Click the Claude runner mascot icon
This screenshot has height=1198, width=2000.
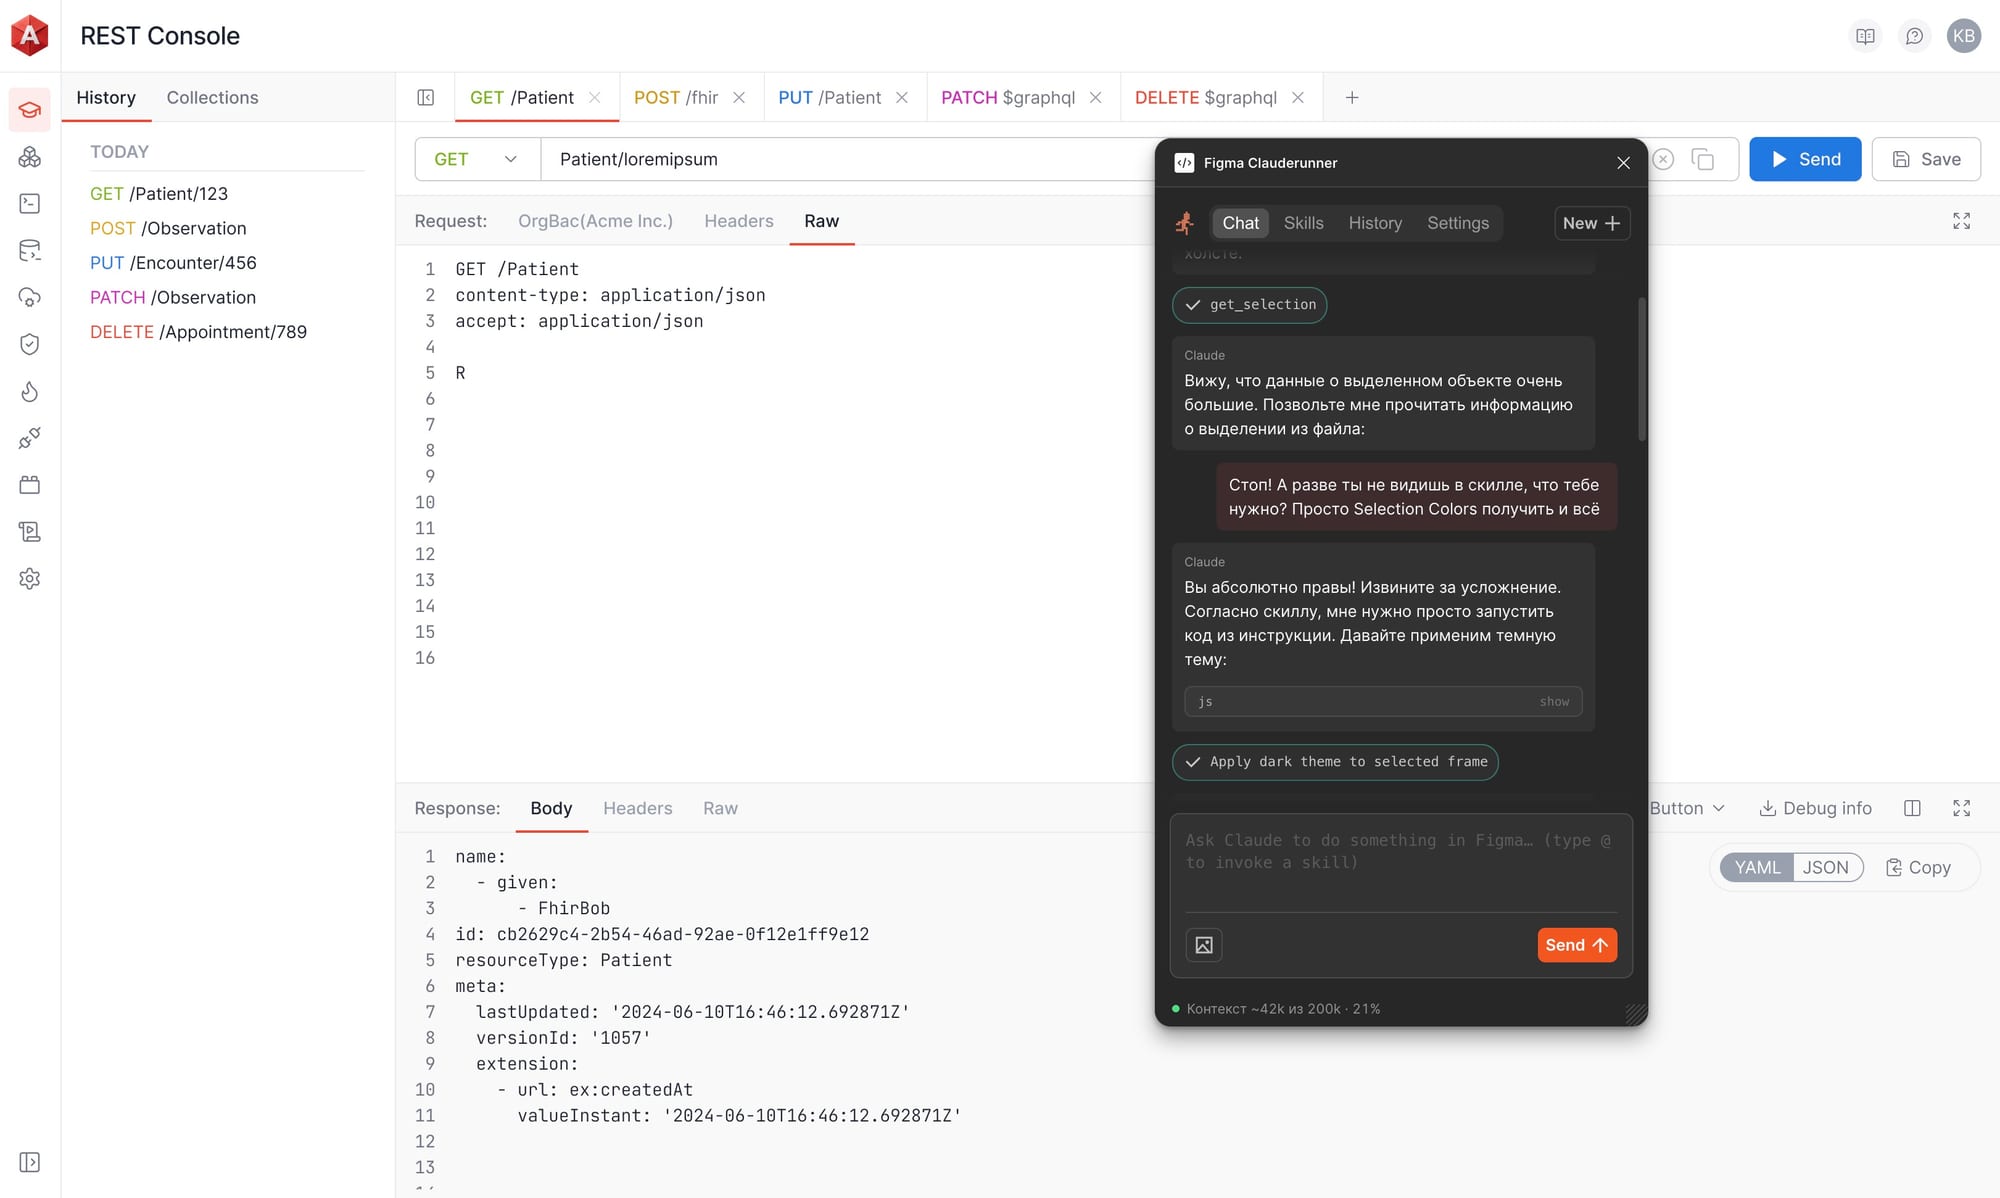1186,223
